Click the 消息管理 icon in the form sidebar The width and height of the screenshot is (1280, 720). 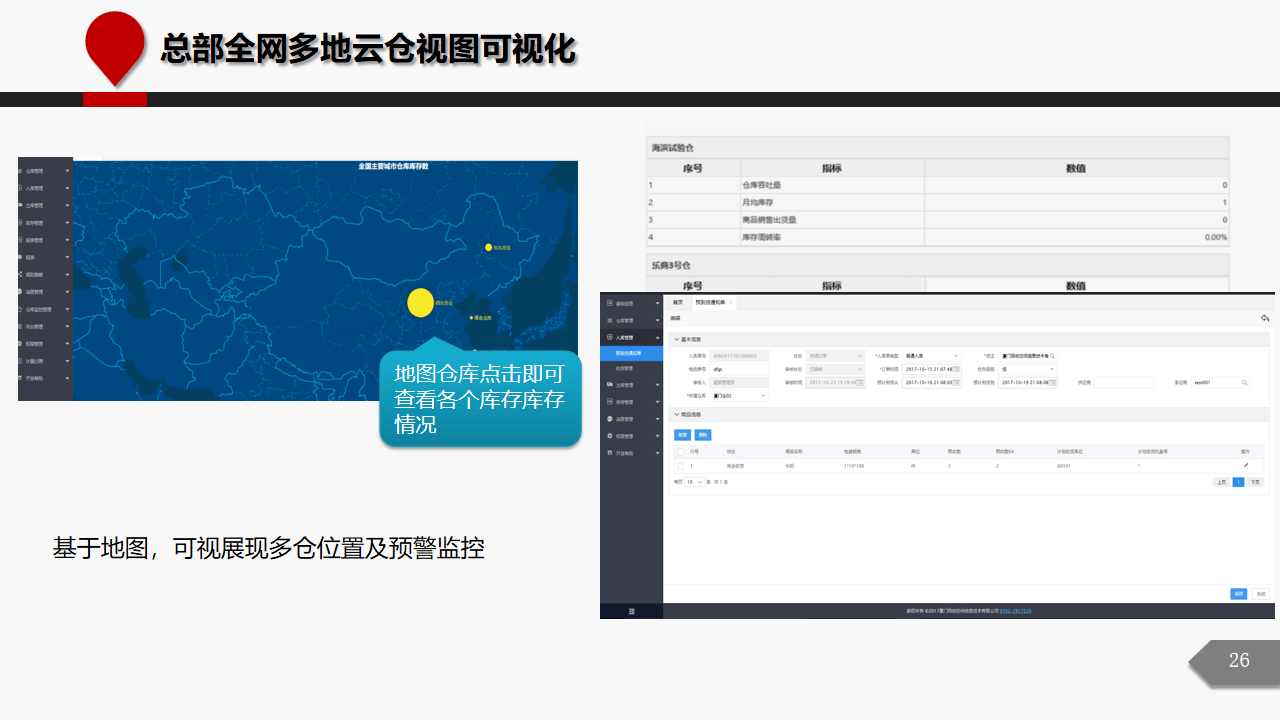tap(610, 419)
